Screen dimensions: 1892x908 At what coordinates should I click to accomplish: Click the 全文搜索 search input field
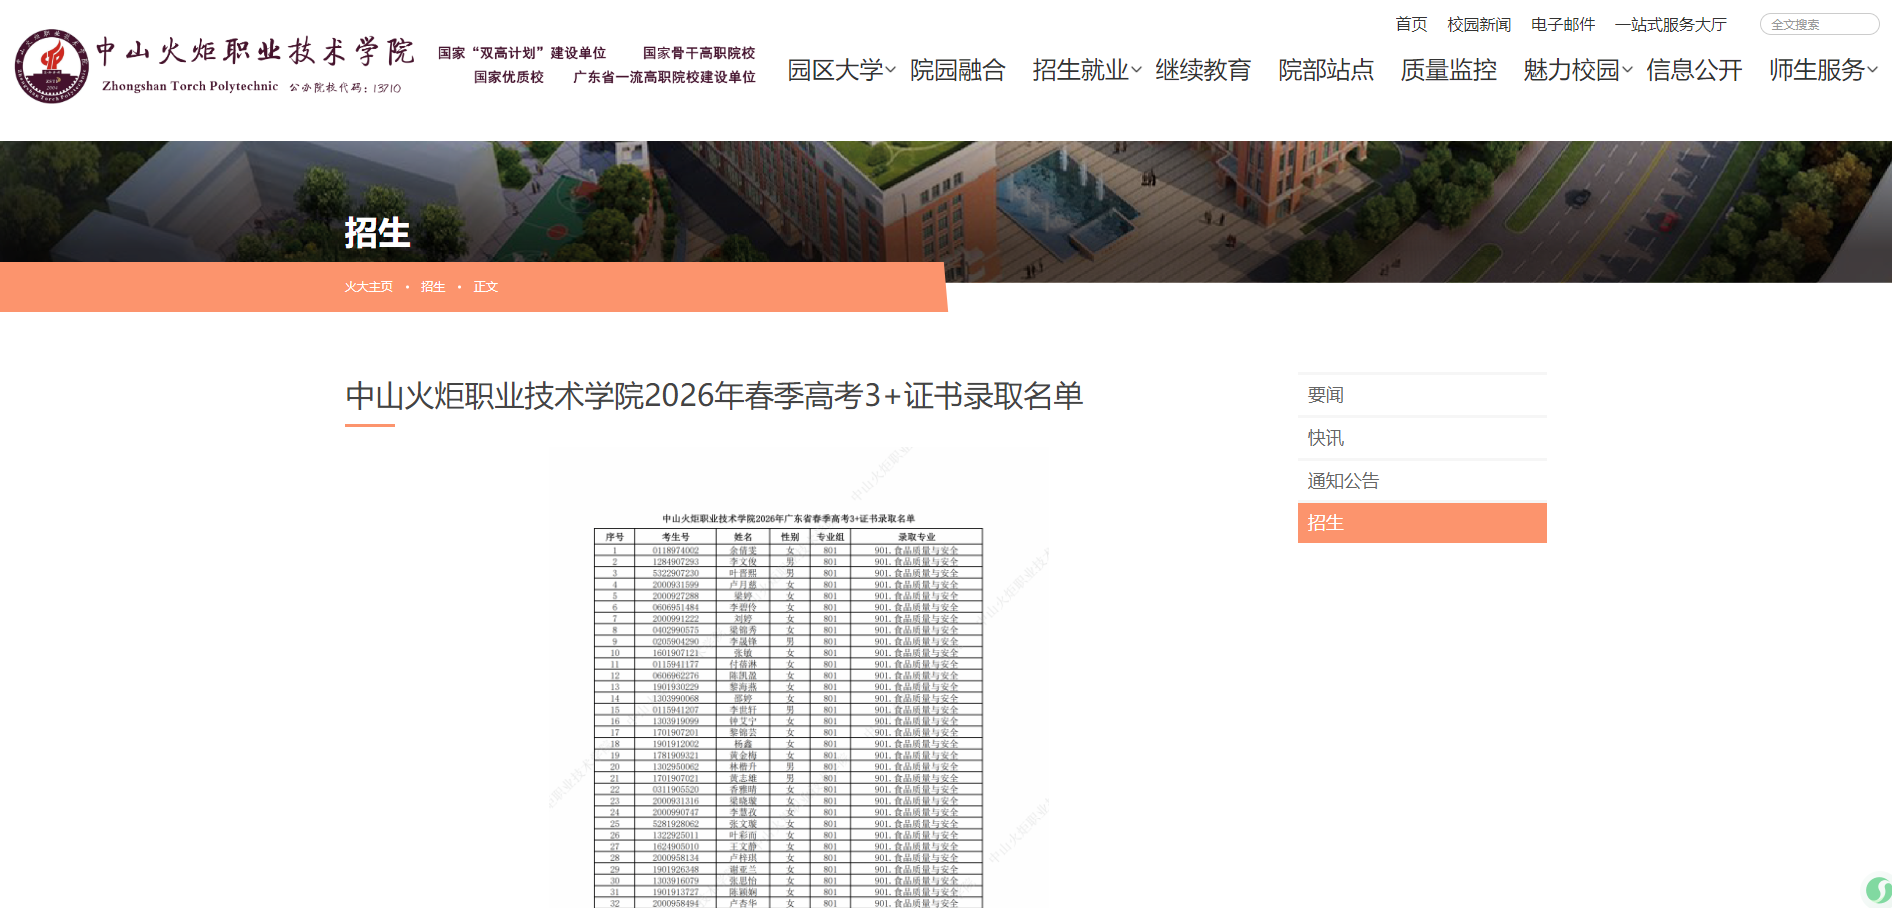(1819, 24)
